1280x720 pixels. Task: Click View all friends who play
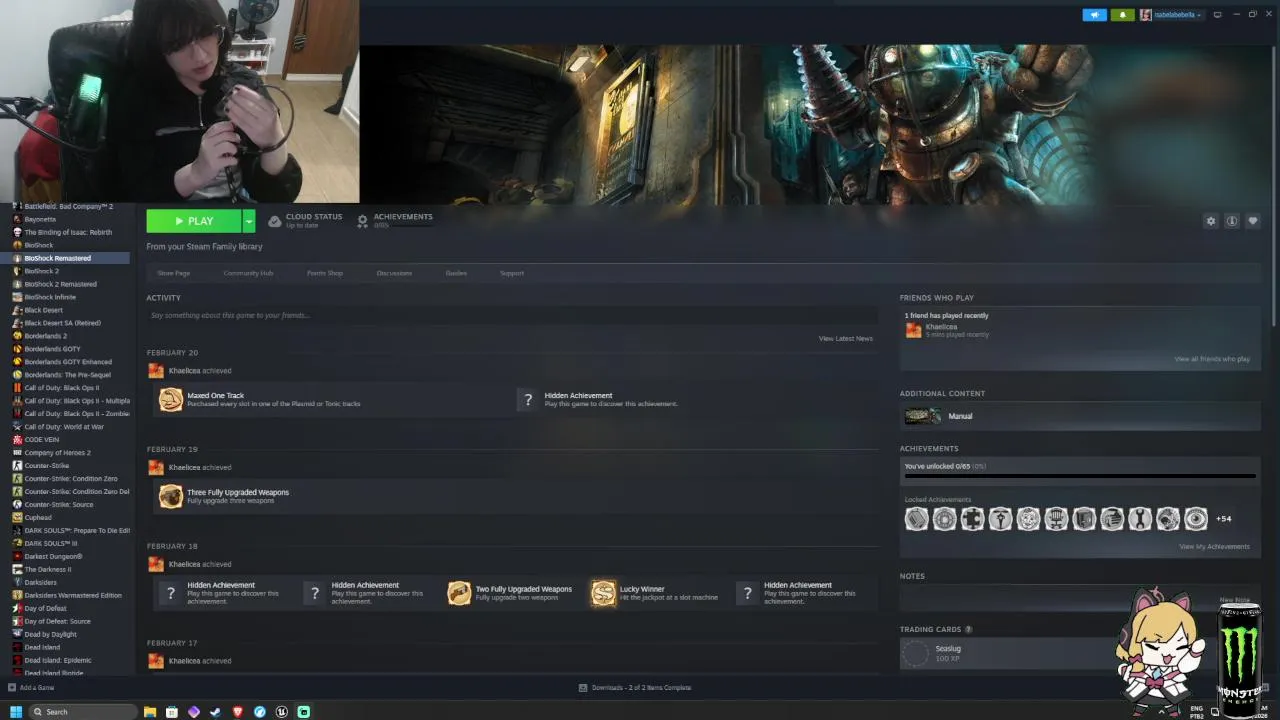coord(1212,359)
